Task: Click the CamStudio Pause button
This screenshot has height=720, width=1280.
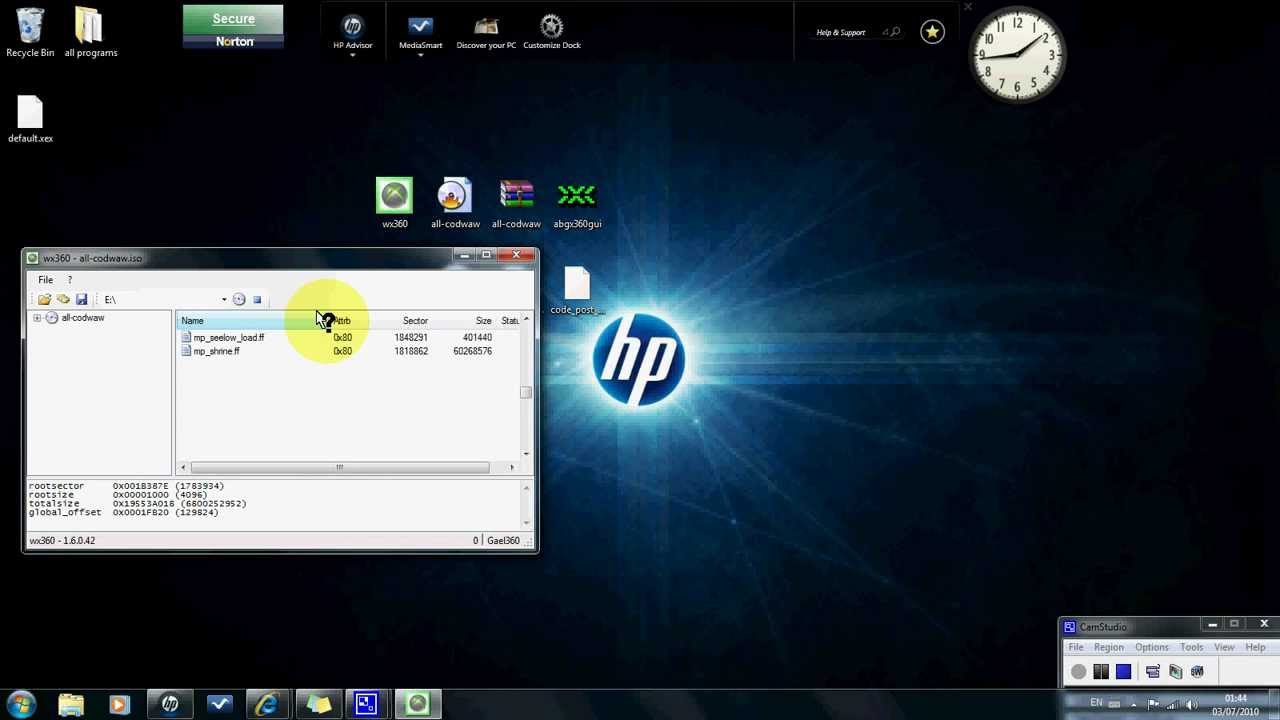Action: tap(1101, 672)
